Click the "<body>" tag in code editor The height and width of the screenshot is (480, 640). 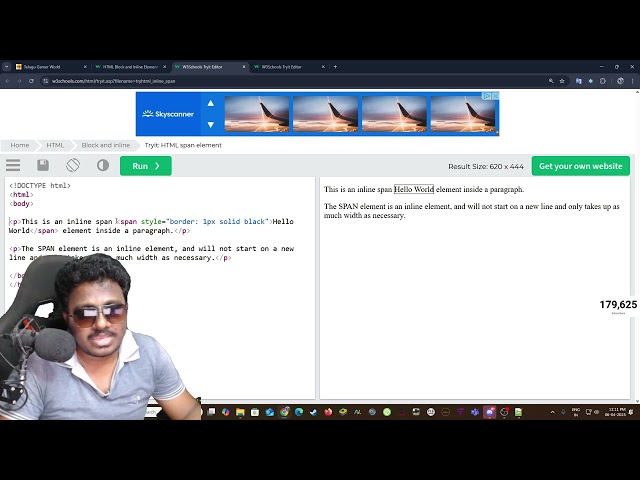point(21,204)
